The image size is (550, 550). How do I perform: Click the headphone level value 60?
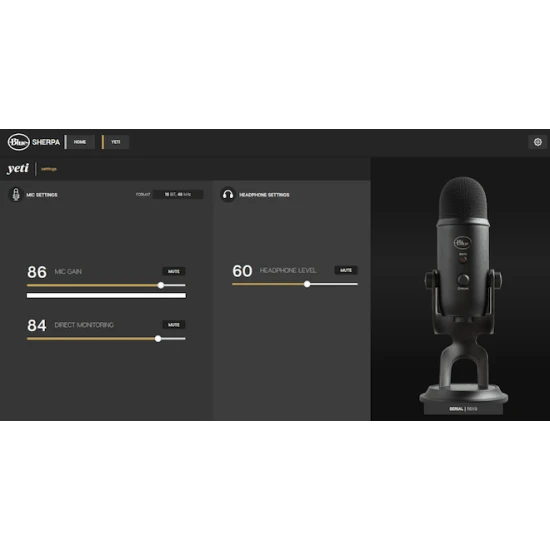(x=242, y=271)
